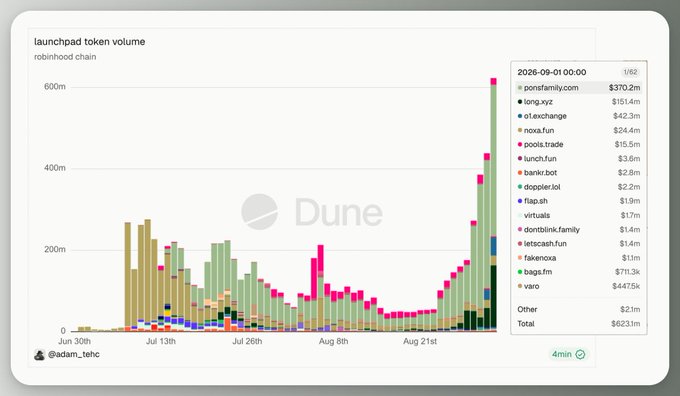Click the @adam_tehc author avatar icon
The image size is (680, 396).
pos(39,355)
